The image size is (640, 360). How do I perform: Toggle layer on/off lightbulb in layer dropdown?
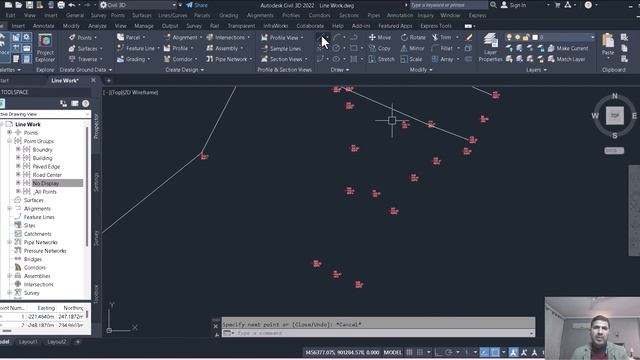tap(509, 37)
